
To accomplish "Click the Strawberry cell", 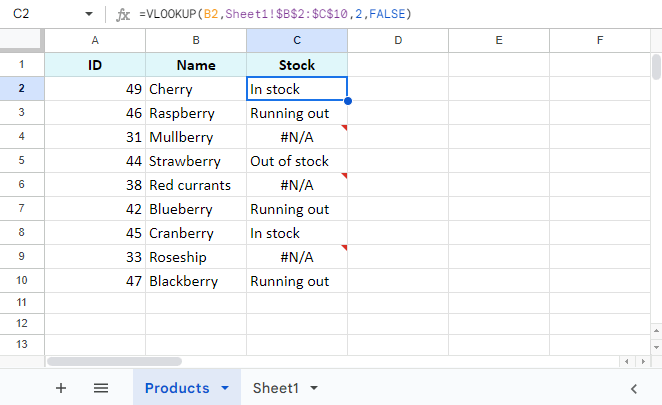I will click(x=196, y=161).
